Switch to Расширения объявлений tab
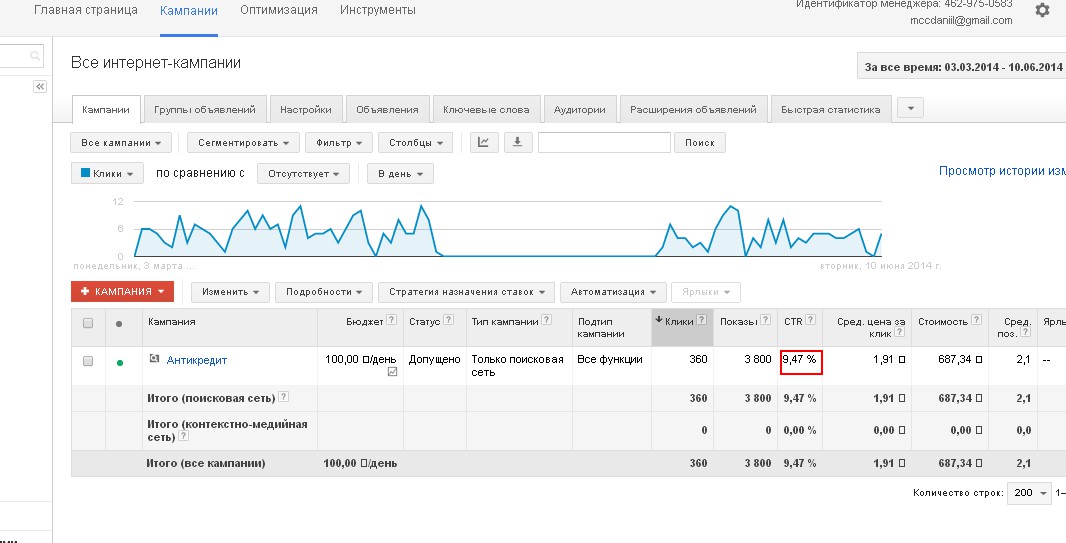 click(693, 109)
